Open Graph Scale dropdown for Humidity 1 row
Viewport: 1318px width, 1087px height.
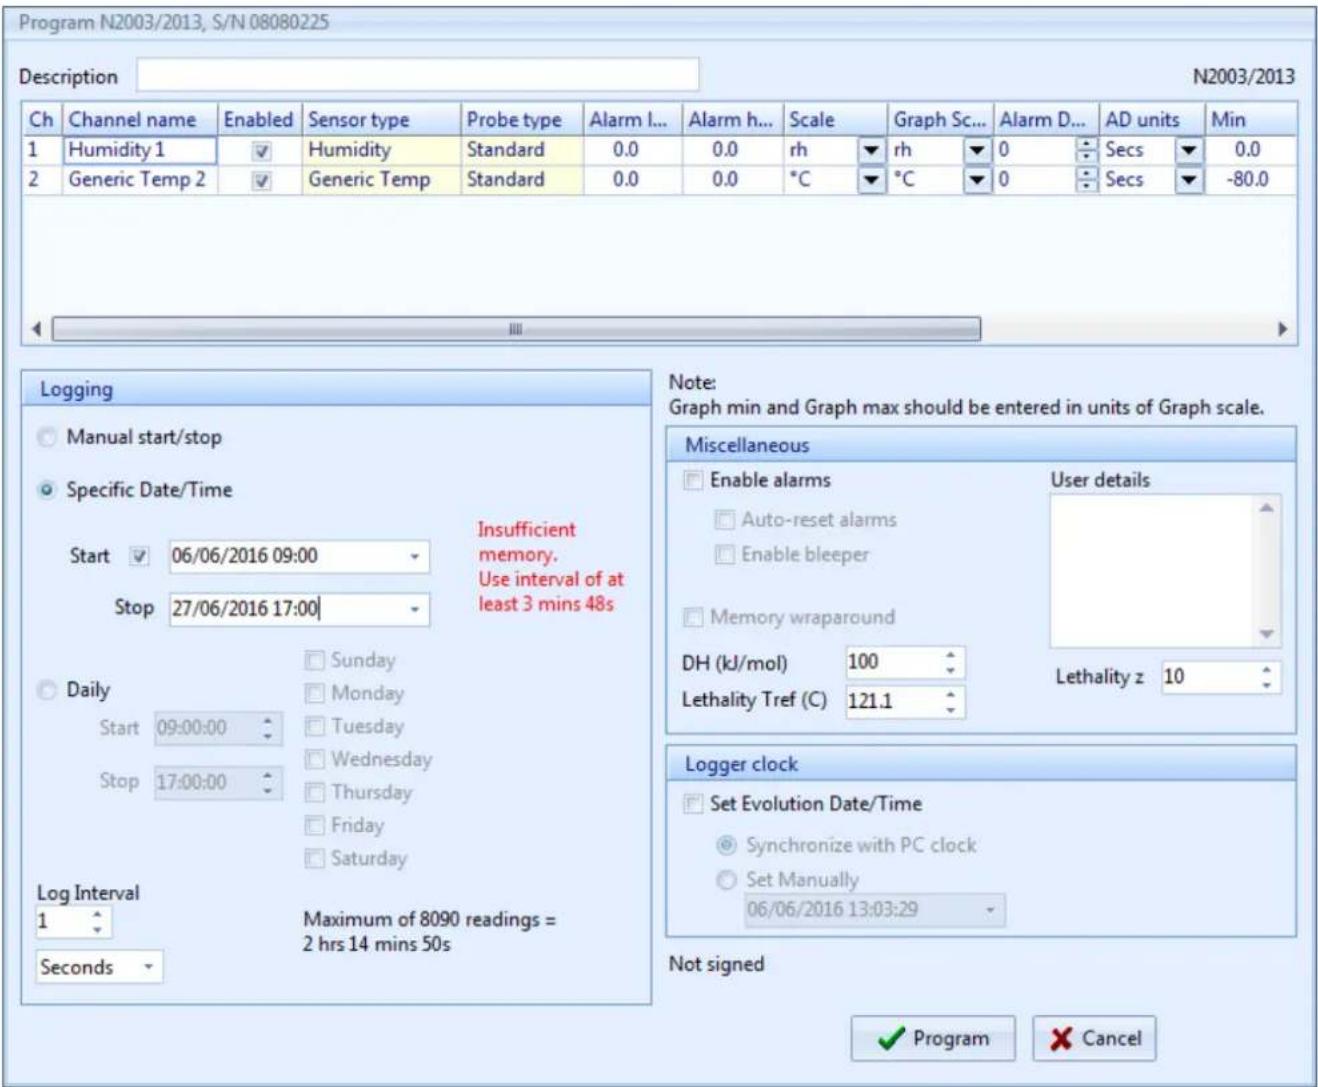tap(977, 151)
